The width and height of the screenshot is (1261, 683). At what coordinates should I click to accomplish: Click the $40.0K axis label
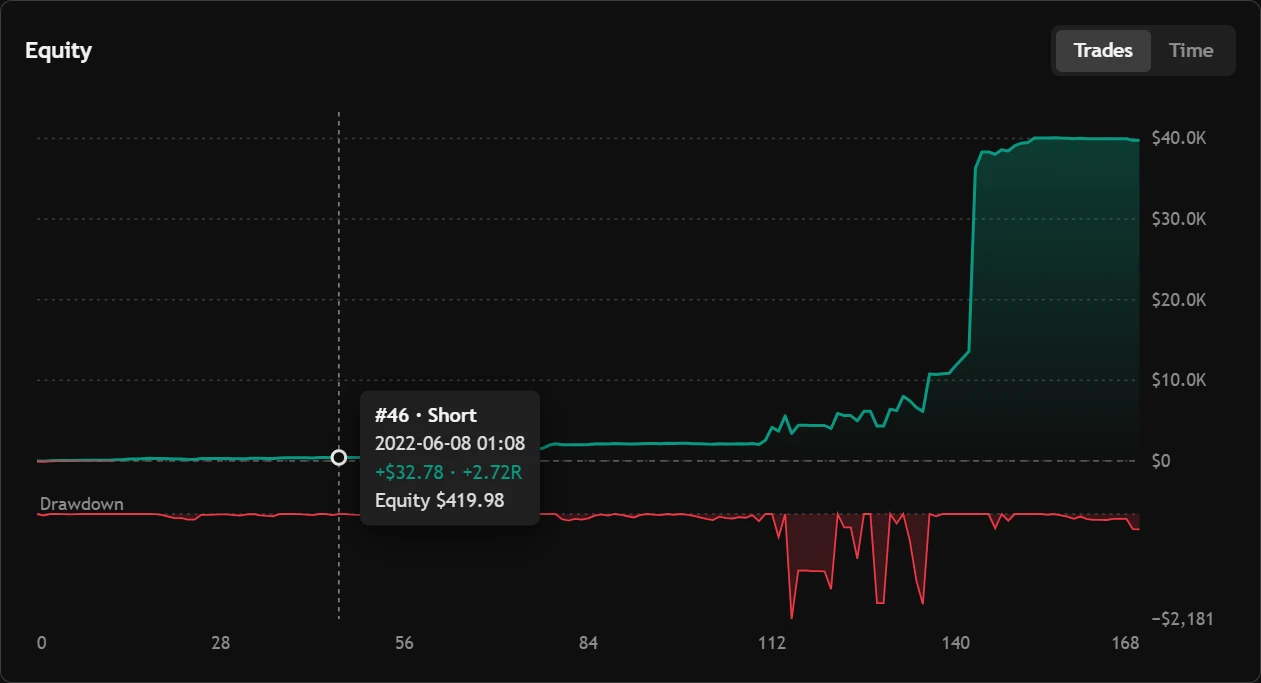(x=1179, y=138)
